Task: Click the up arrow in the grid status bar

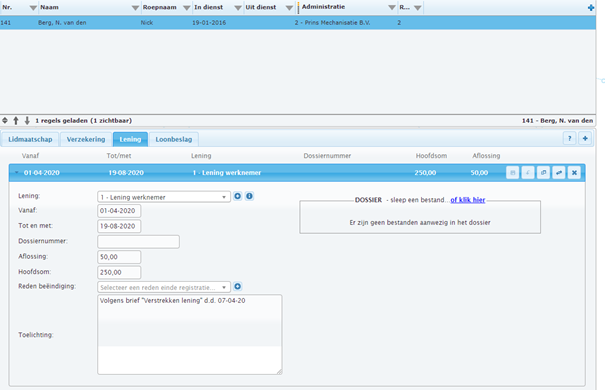Action: pyautogui.click(x=16, y=120)
